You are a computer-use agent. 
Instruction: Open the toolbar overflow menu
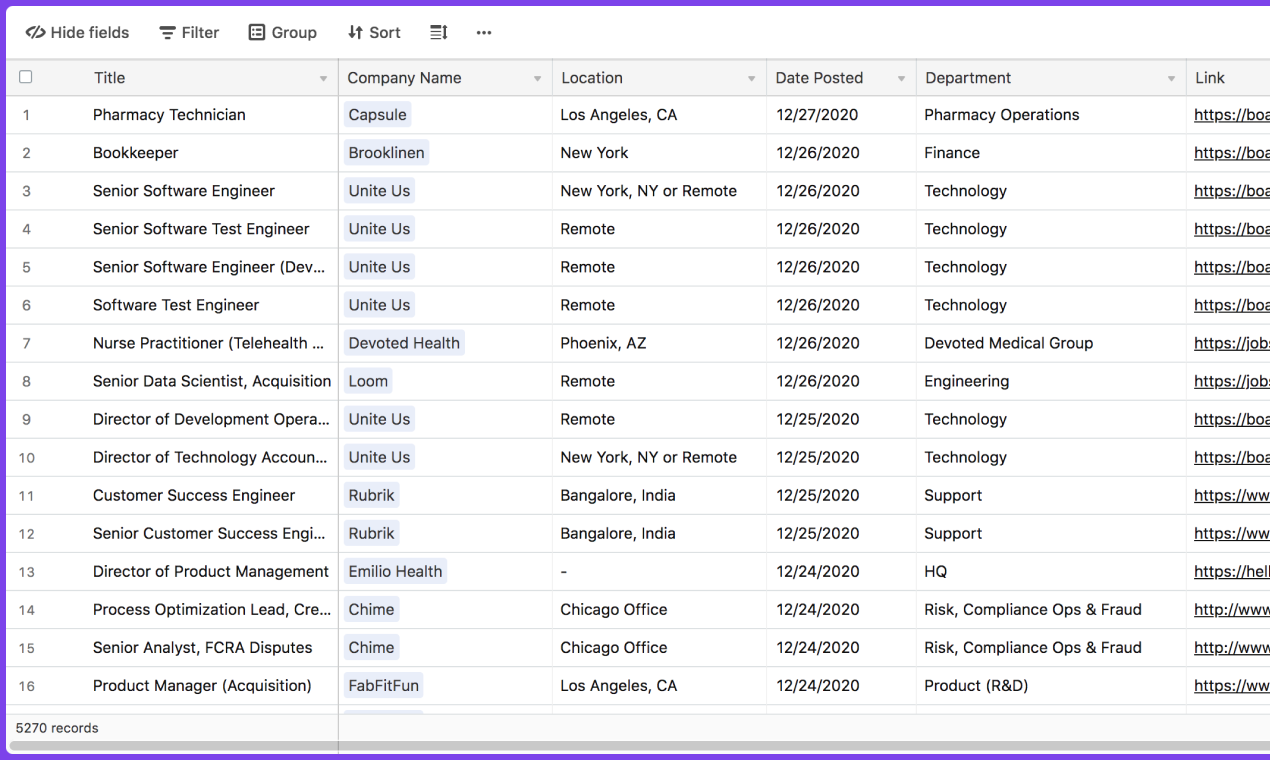pos(484,32)
